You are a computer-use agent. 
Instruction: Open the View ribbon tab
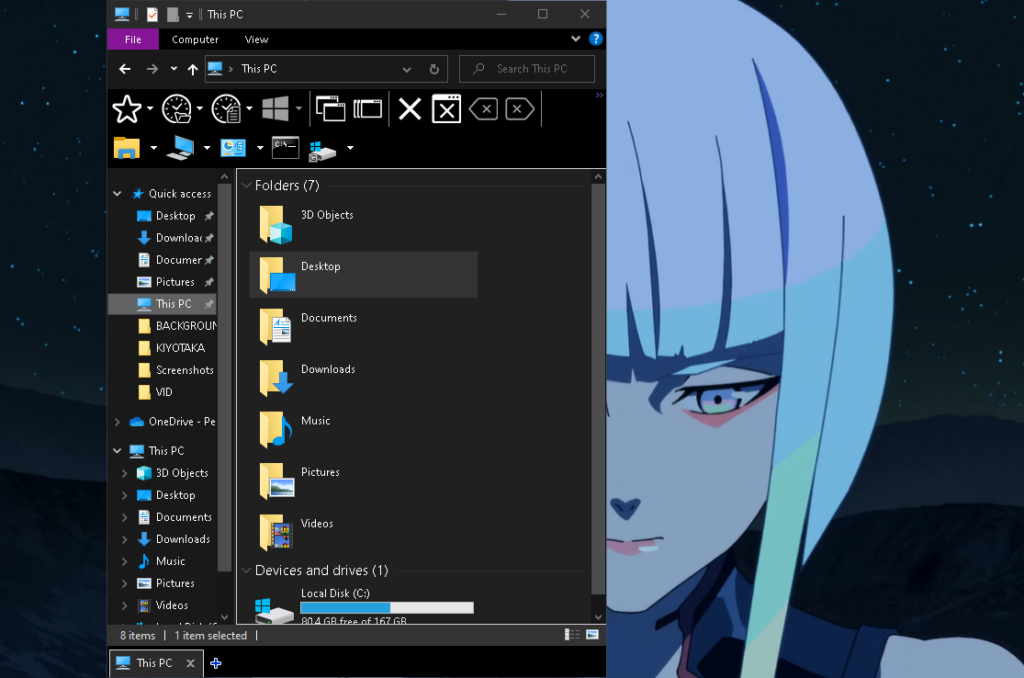click(x=256, y=39)
